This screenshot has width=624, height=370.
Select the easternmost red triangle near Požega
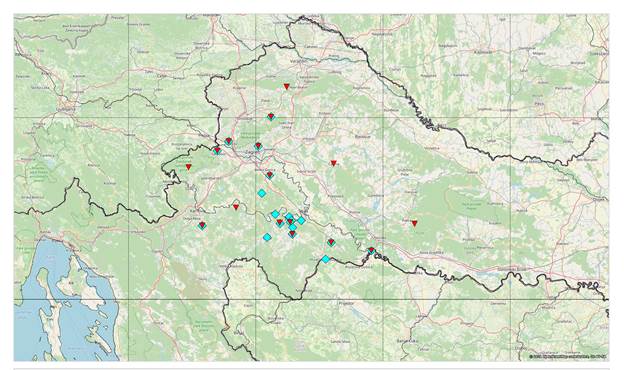(414, 224)
